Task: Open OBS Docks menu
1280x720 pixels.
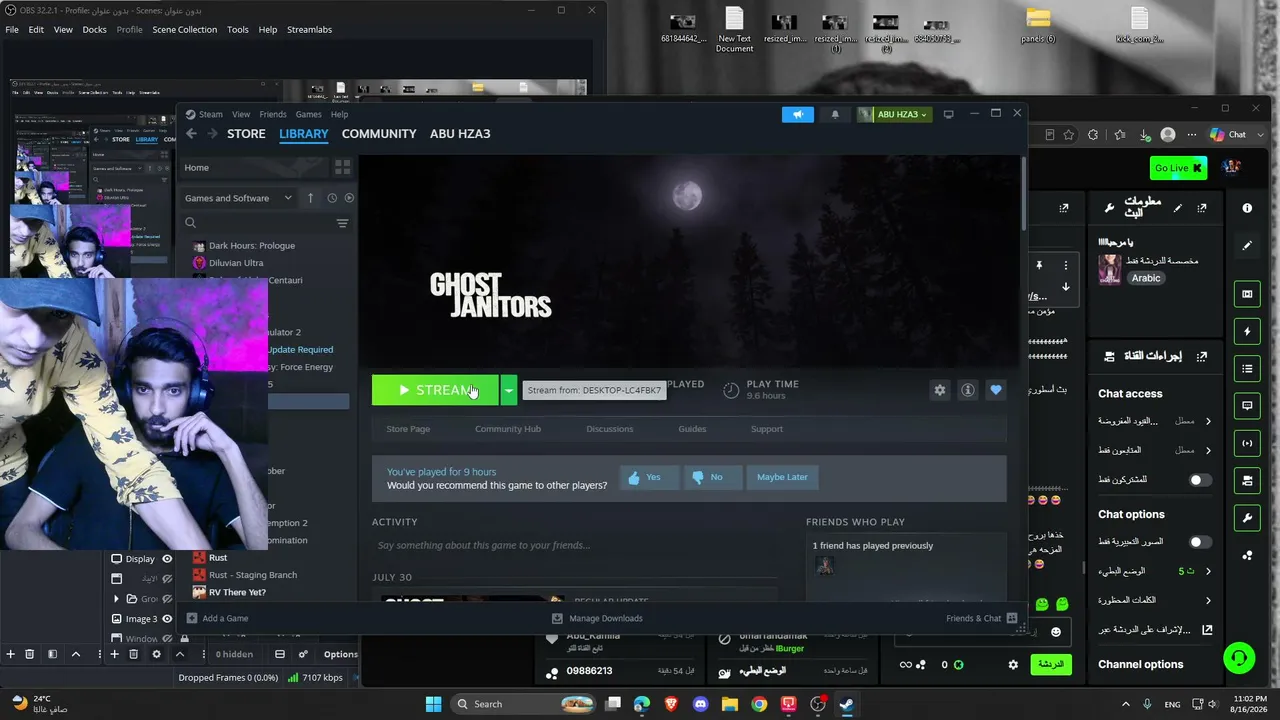Action: tap(94, 29)
